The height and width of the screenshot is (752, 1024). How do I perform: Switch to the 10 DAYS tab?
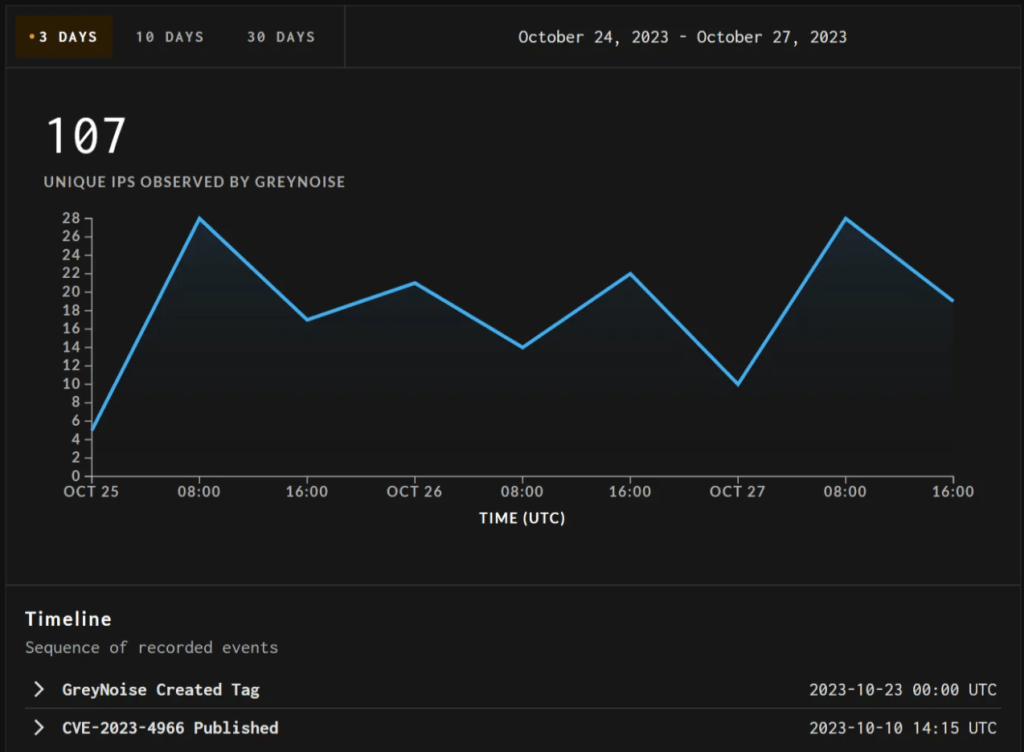(169, 37)
